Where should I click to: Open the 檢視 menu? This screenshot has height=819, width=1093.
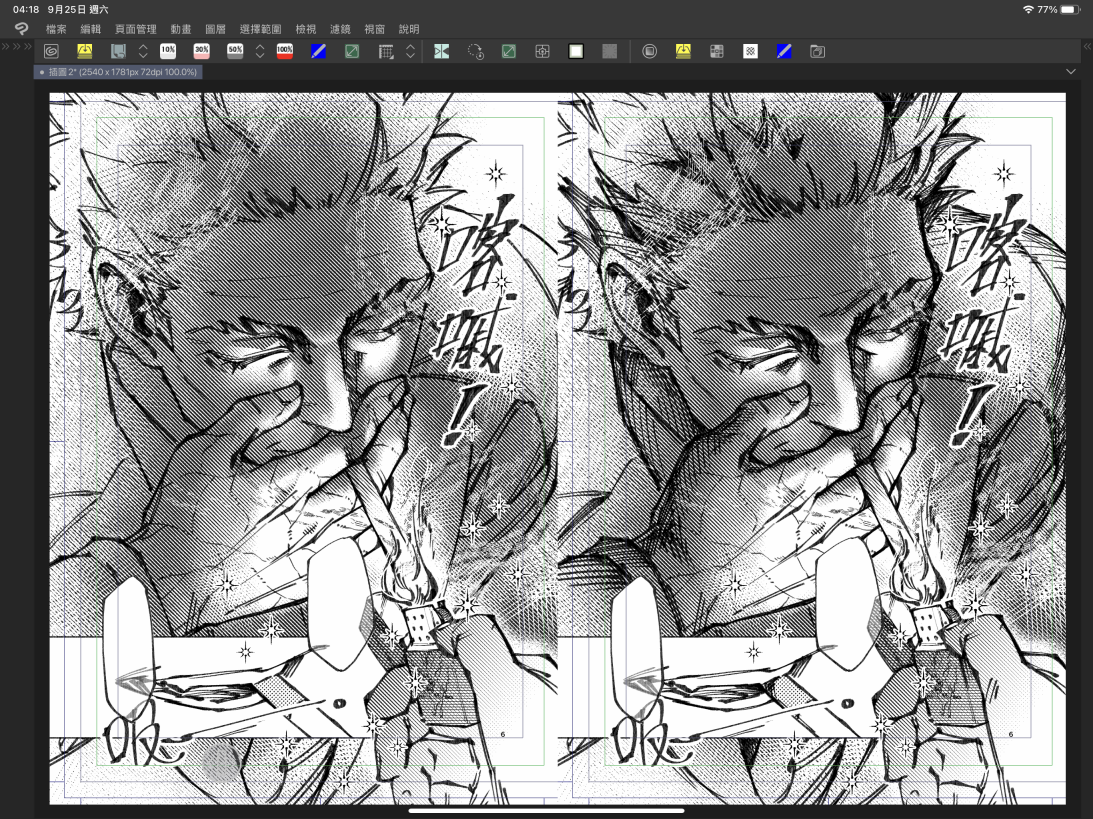tap(306, 29)
